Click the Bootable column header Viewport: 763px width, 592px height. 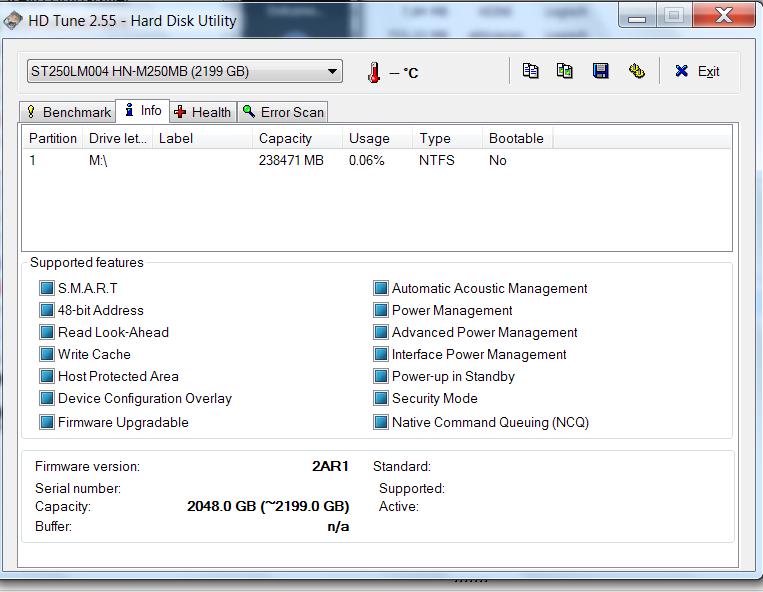coord(518,138)
